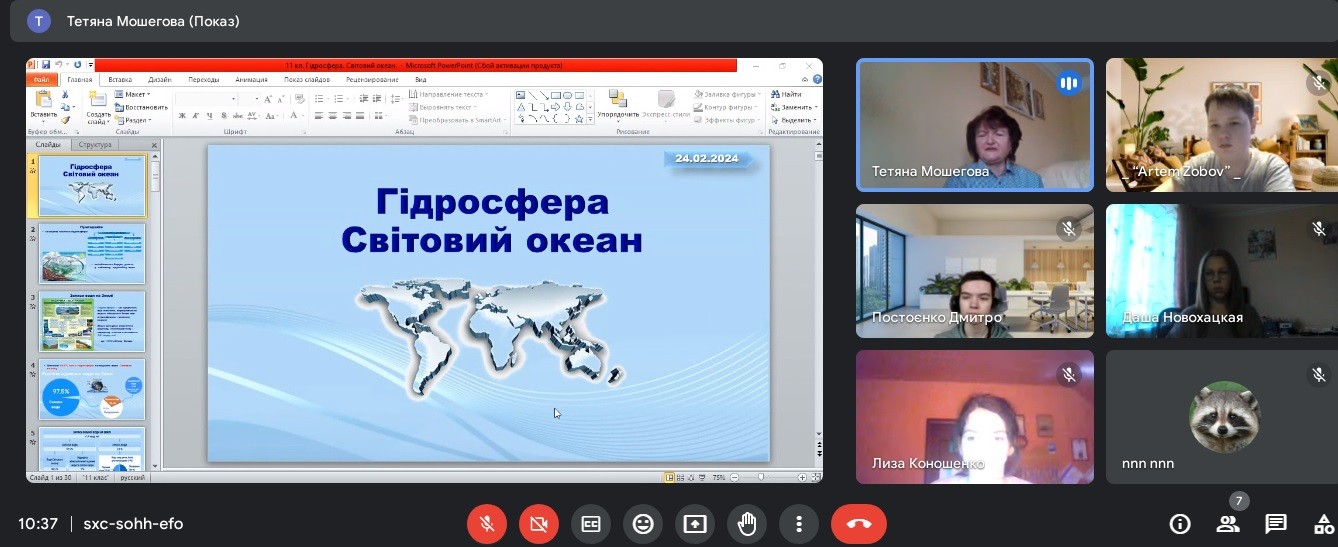
Task: Open the Activities shapes icon
Action: pos(1323,523)
